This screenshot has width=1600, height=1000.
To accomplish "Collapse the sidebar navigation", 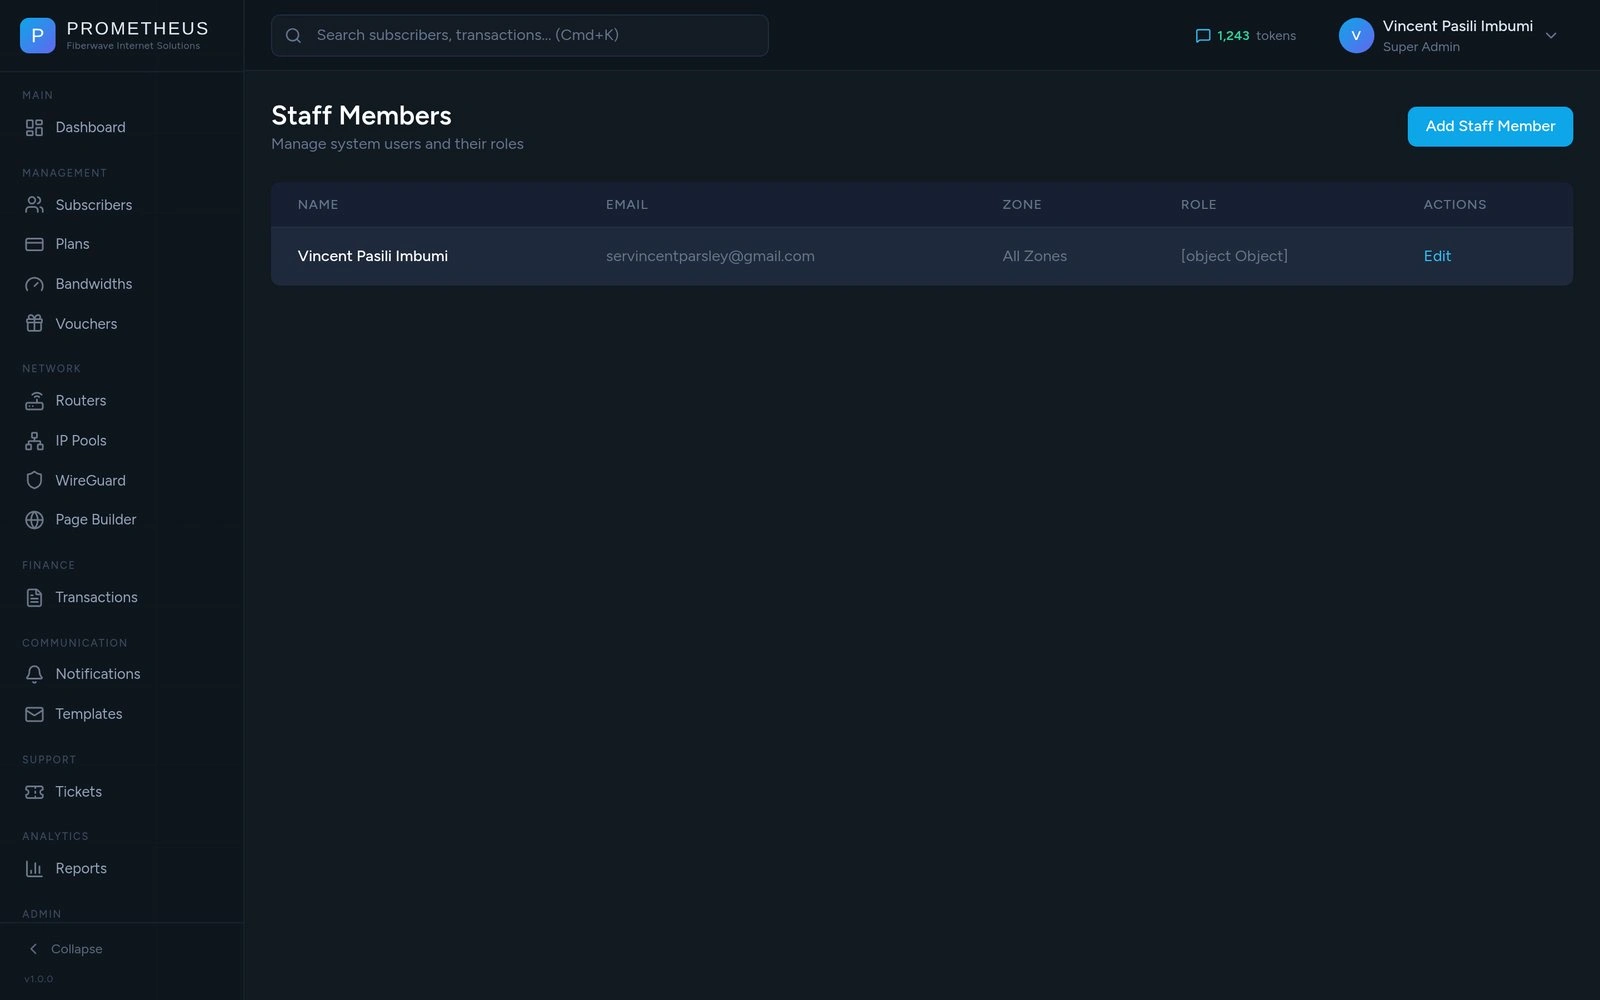I will coord(66,949).
